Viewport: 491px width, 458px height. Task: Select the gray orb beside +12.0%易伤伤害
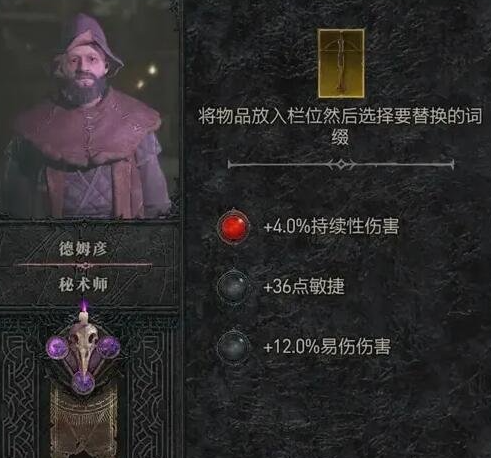[x=233, y=347]
